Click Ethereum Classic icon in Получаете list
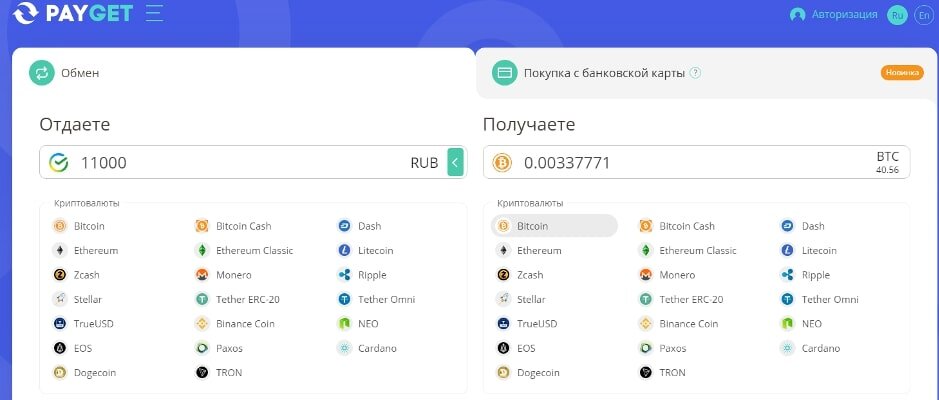Screen dimensions: 939x400 [646, 250]
